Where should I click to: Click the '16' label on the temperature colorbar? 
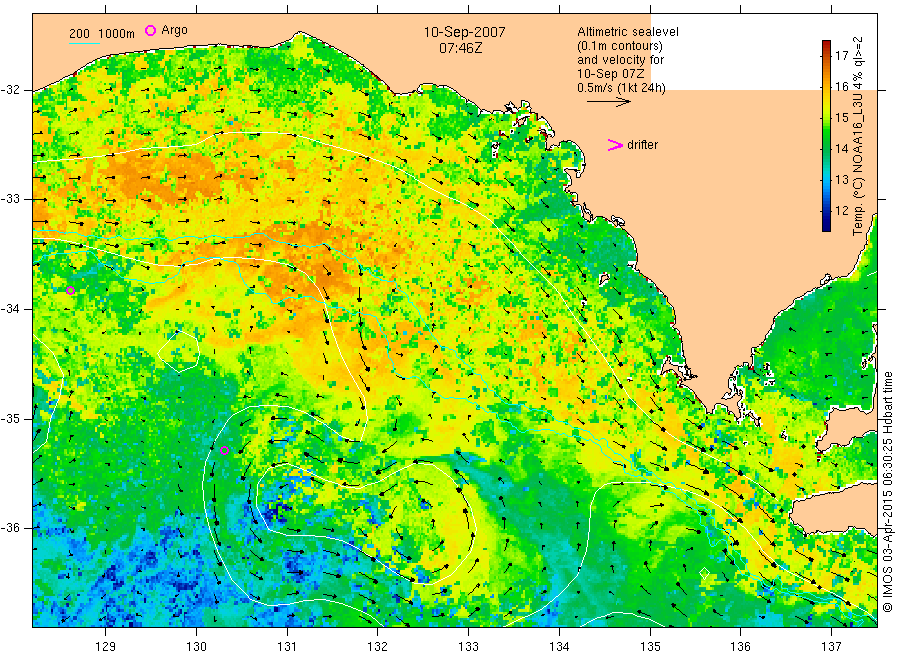[841, 87]
